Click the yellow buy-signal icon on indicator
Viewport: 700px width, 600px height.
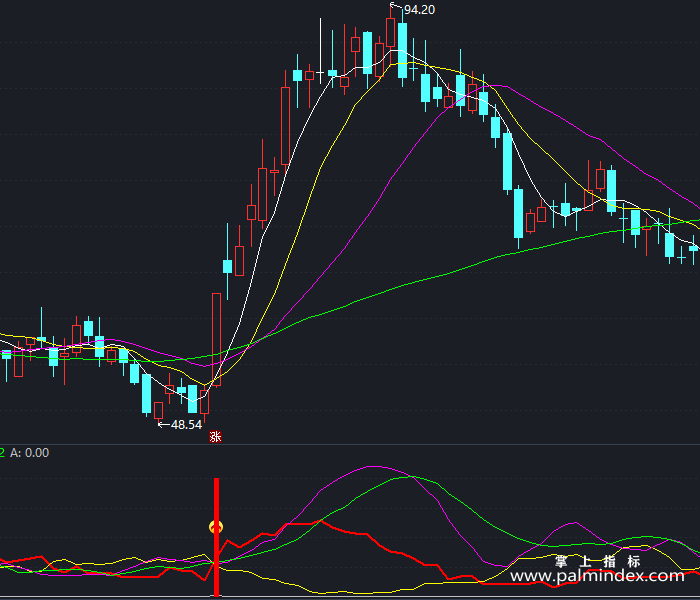pos(216,527)
